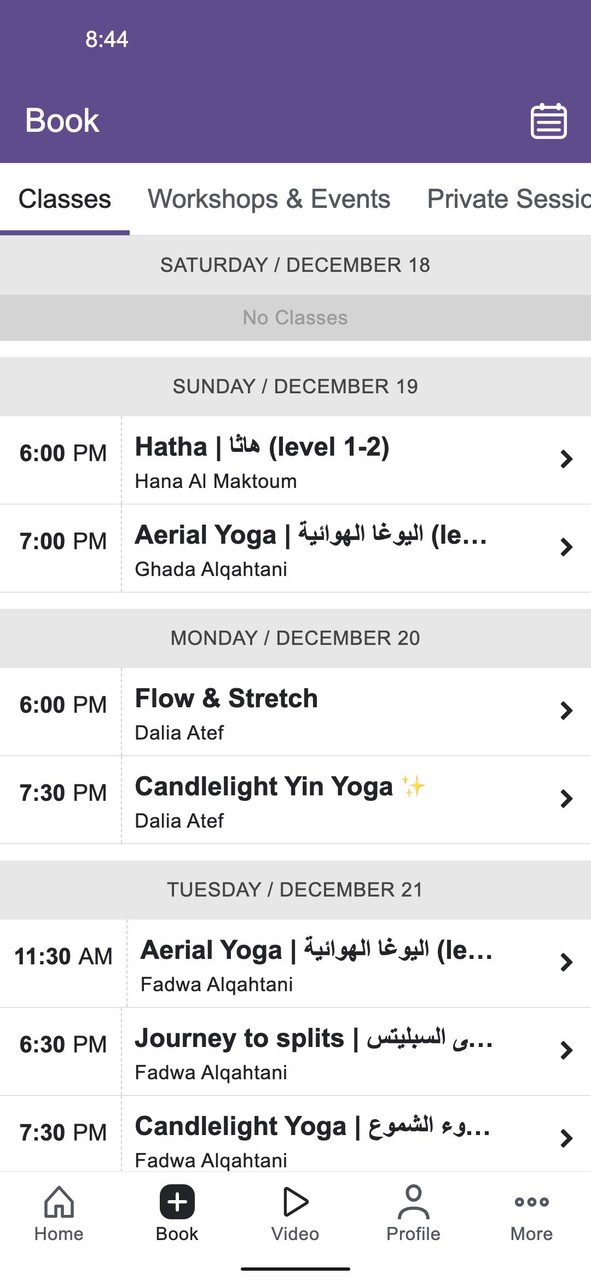Expand the Hatha level 1-2 class details

(x=565, y=459)
